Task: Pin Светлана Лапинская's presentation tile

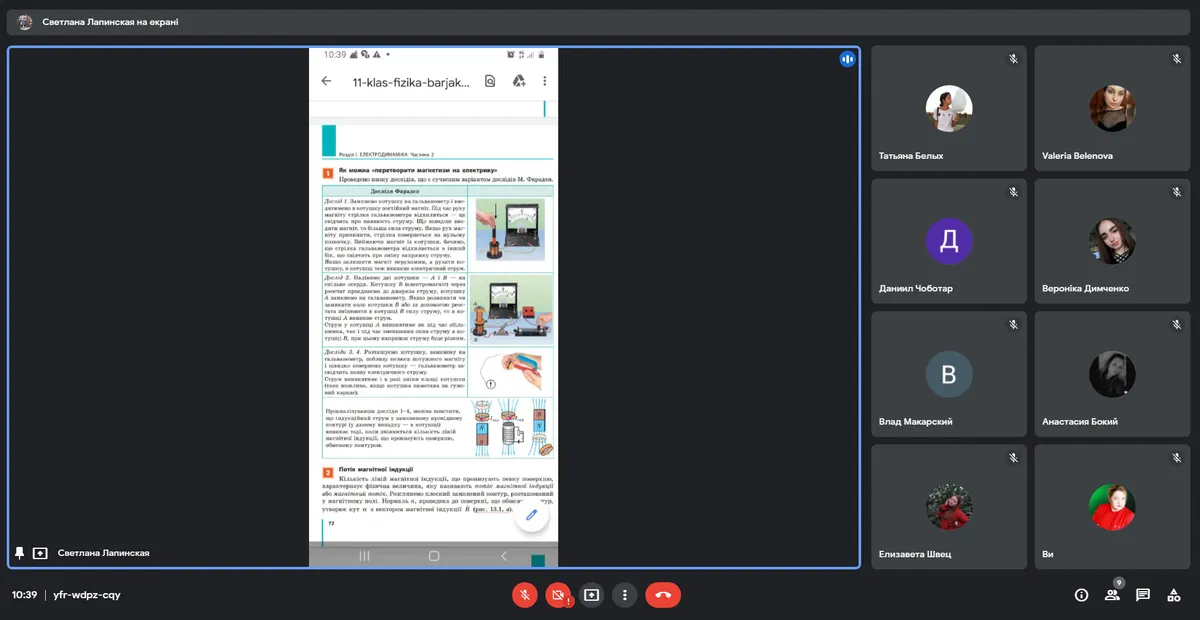Action: click(19, 553)
